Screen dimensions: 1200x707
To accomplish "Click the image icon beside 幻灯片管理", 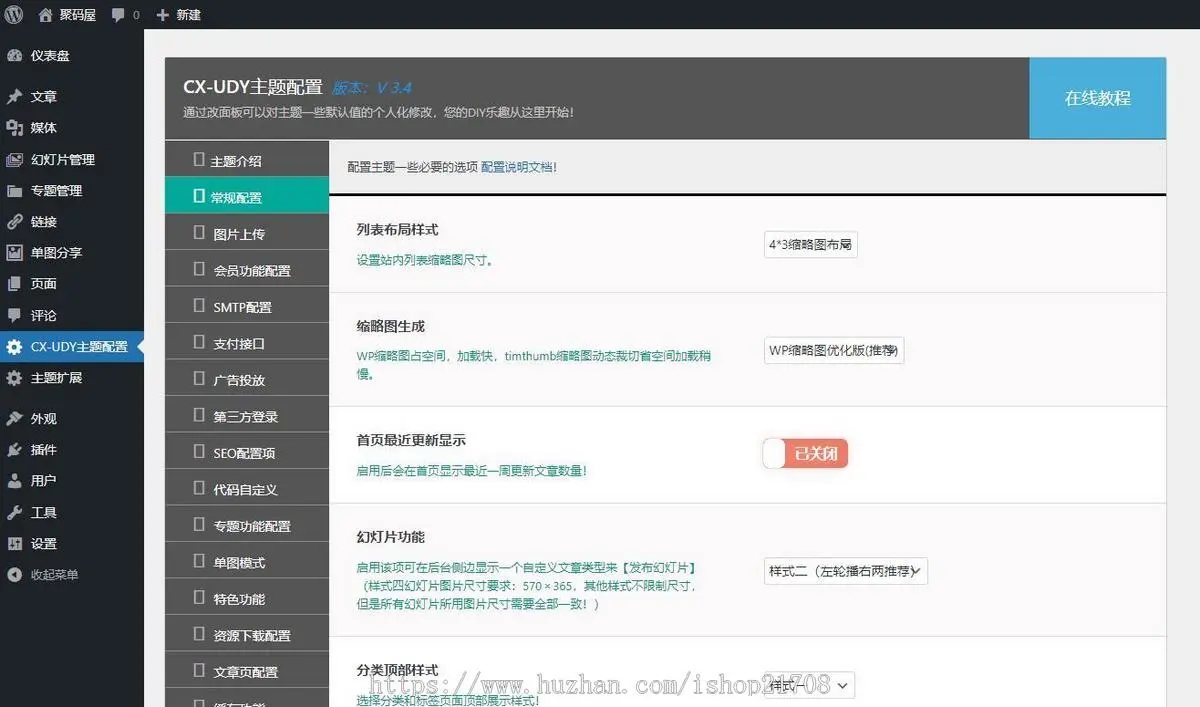I will tap(14, 160).
